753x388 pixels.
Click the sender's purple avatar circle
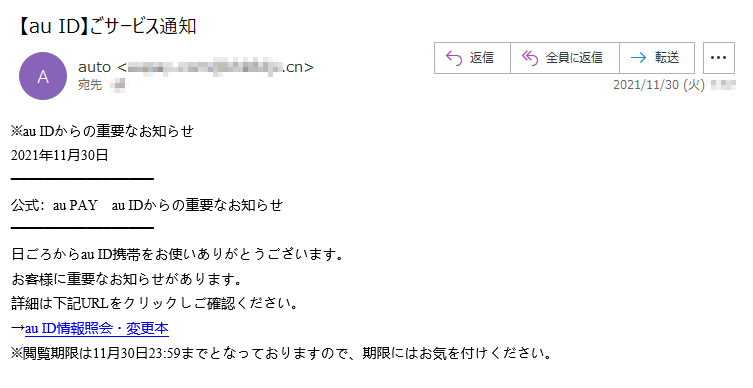[x=43, y=76]
